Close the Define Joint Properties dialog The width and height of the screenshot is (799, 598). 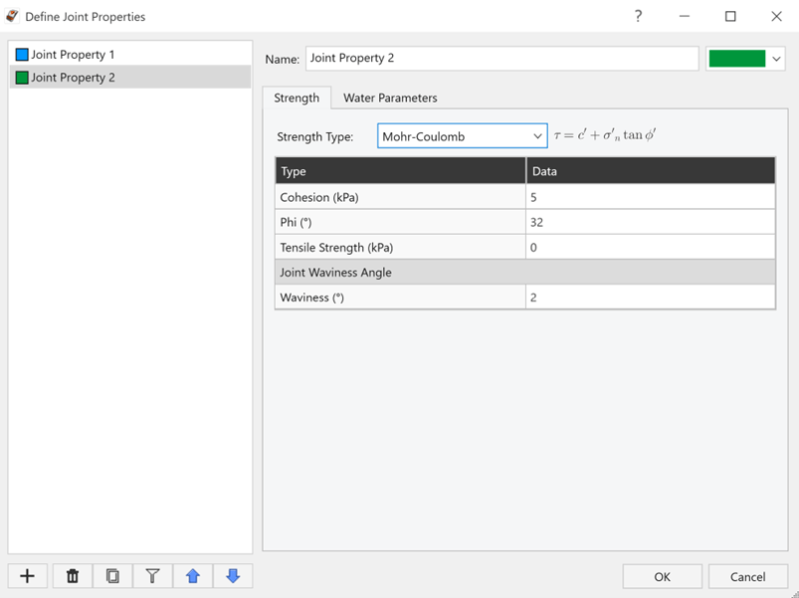[776, 16]
